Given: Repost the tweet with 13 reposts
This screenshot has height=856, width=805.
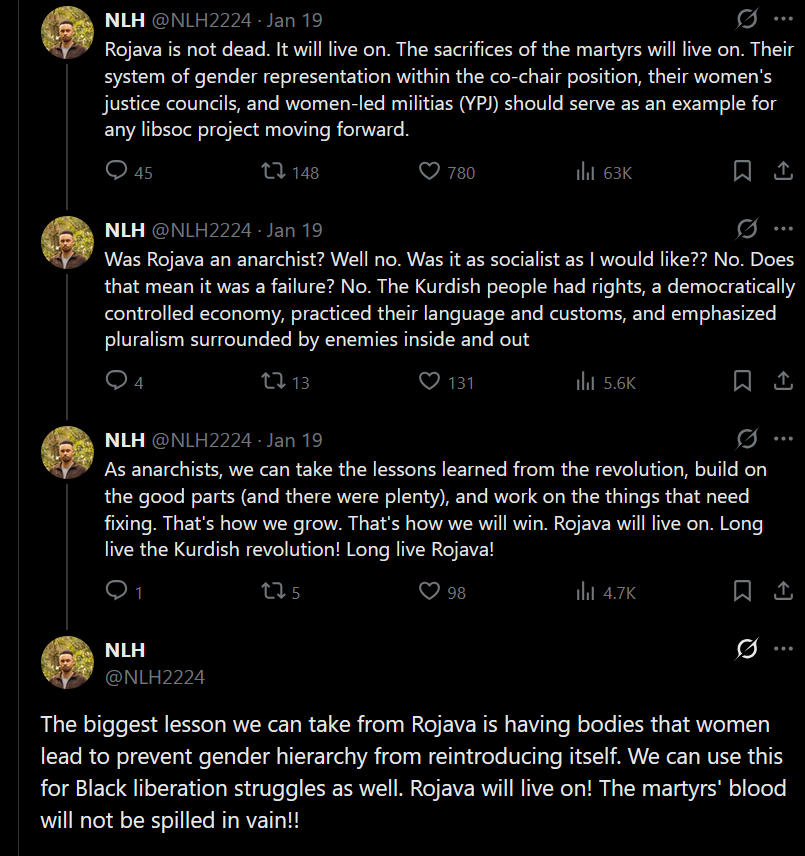Looking at the screenshot, I should pyautogui.click(x=271, y=381).
